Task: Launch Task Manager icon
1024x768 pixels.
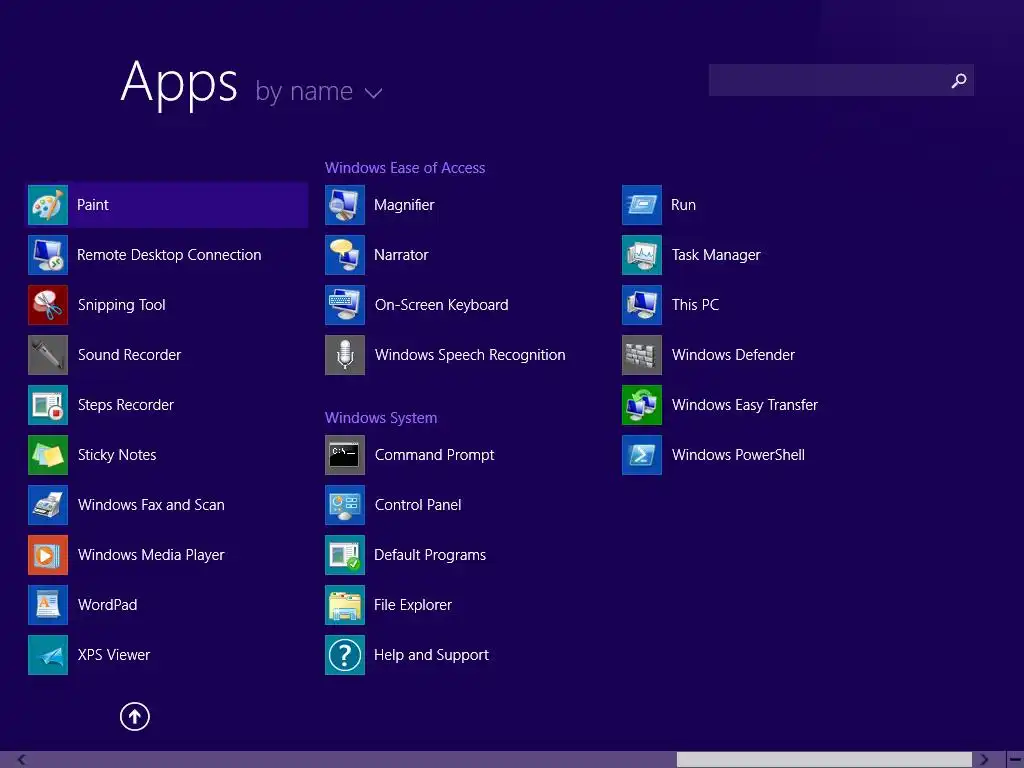Action: 642,255
